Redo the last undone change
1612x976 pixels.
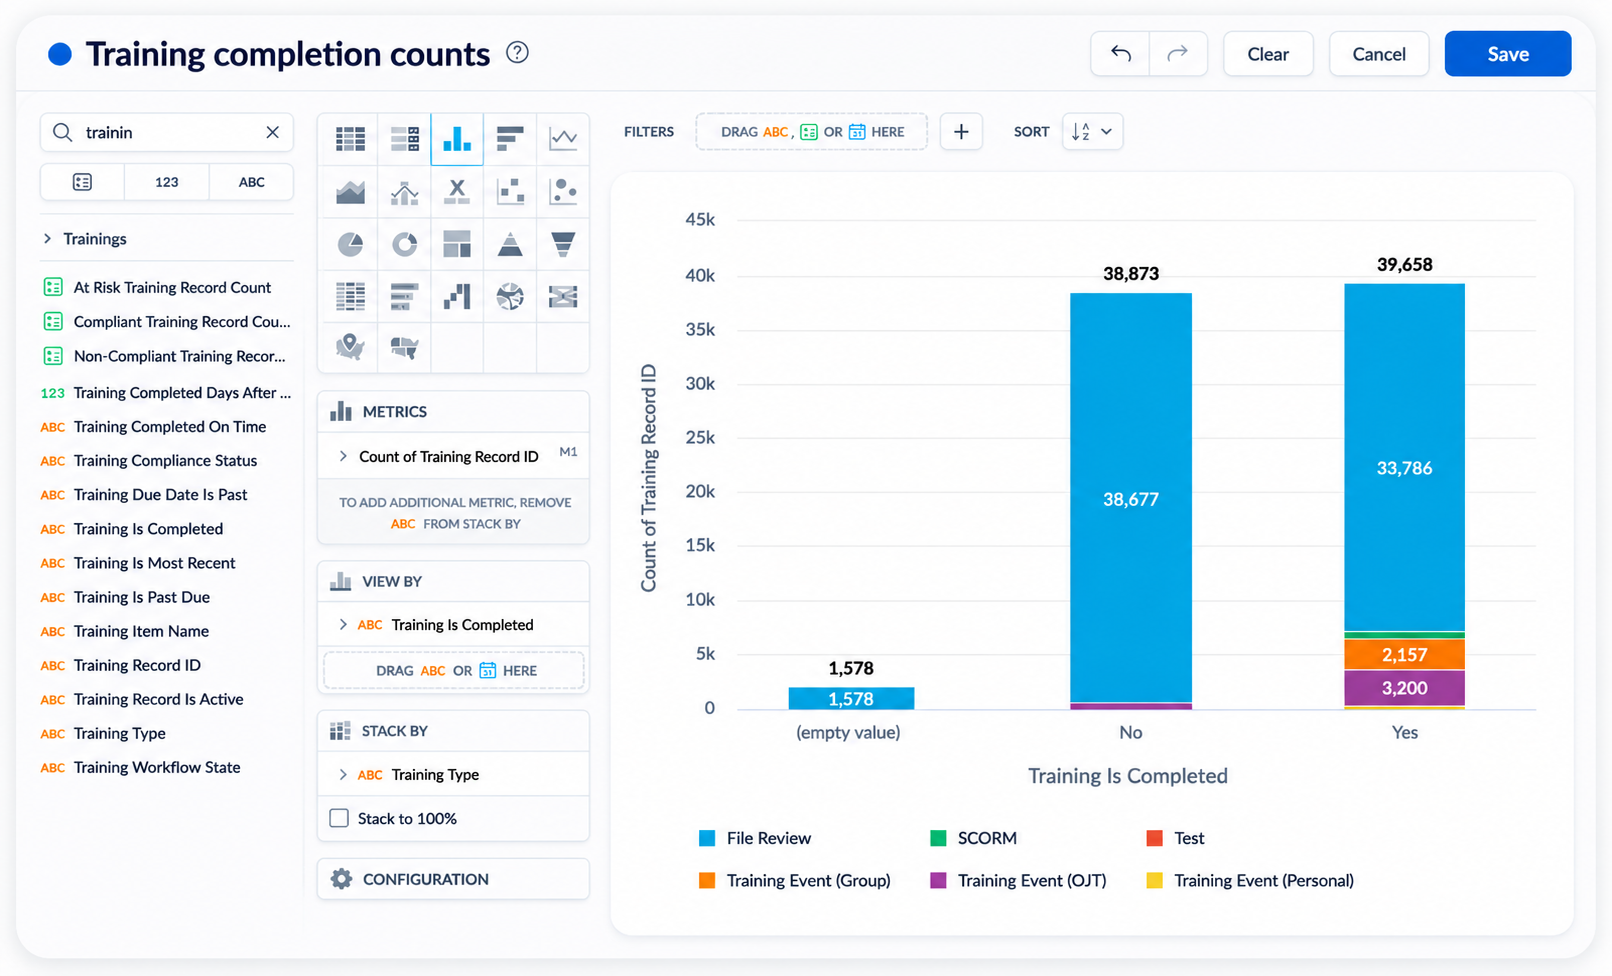coord(1178,54)
